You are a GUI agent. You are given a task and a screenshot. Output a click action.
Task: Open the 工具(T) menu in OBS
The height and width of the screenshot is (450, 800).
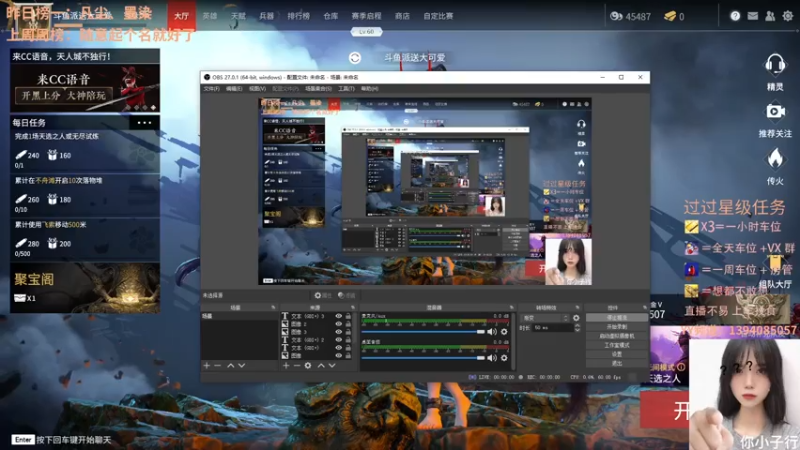click(x=346, y=89)
